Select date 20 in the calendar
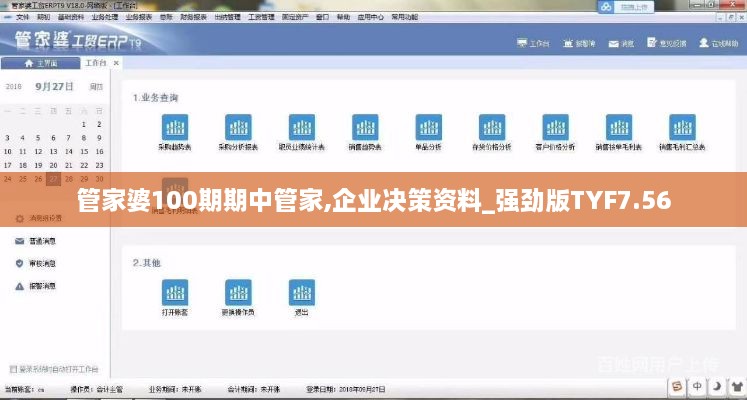This screenshot has height=400, width=747. tap(53, 165)
